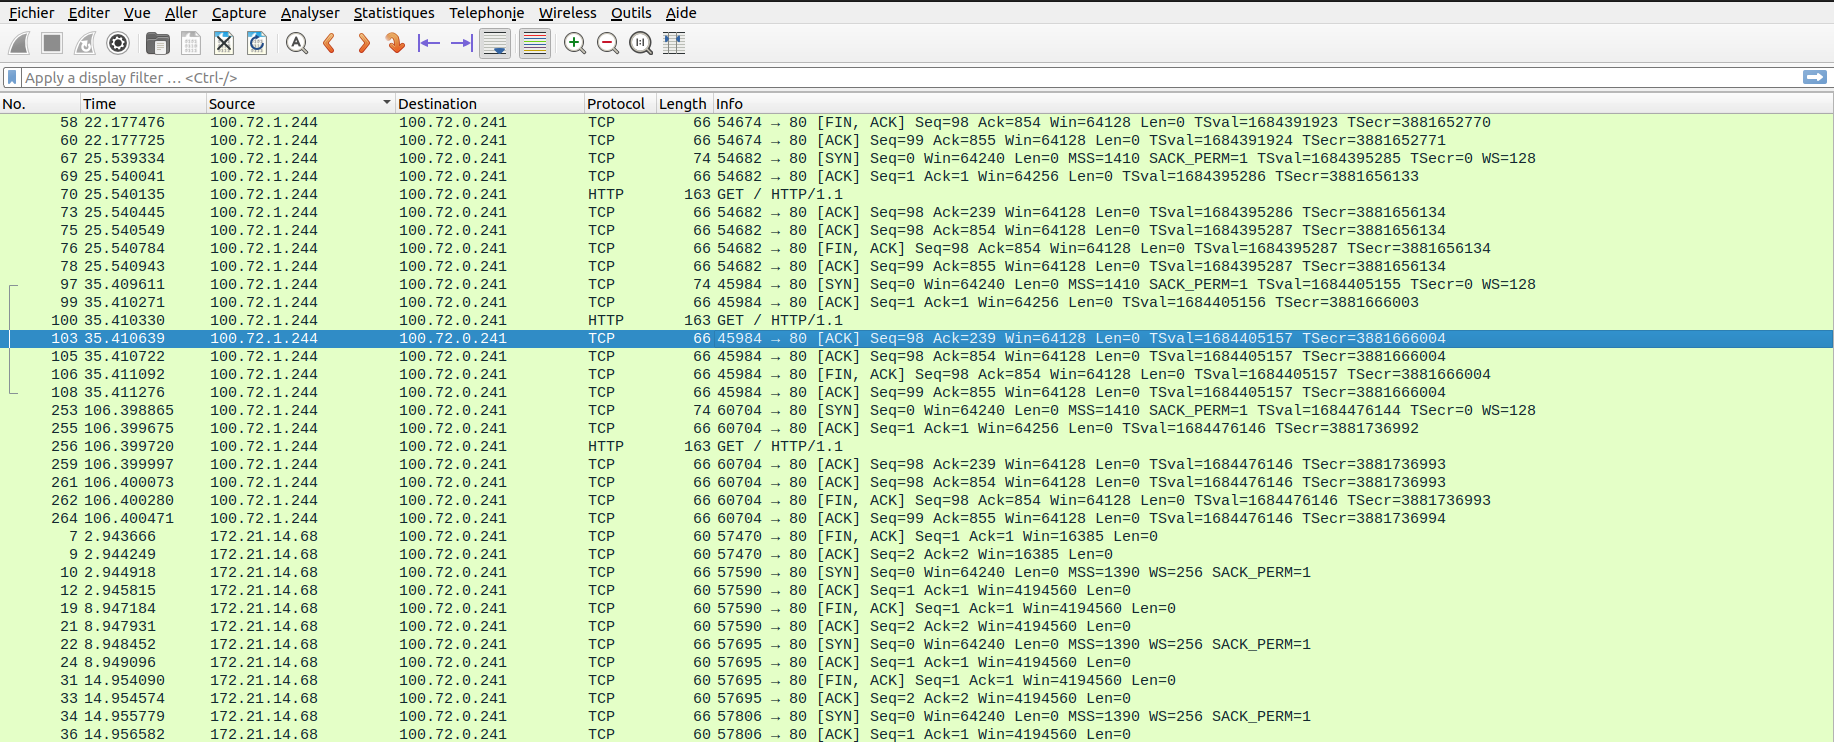
Task: Toggle auto-scroll during live capture
Action: pyautogui.click(x=495, y=43)
